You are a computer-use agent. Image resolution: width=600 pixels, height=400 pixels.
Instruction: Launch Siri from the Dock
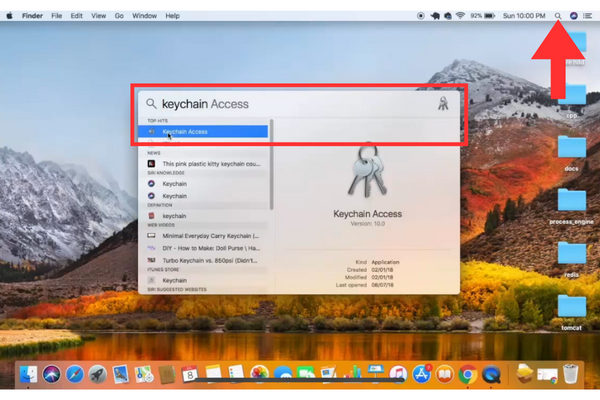click(51, 374)
